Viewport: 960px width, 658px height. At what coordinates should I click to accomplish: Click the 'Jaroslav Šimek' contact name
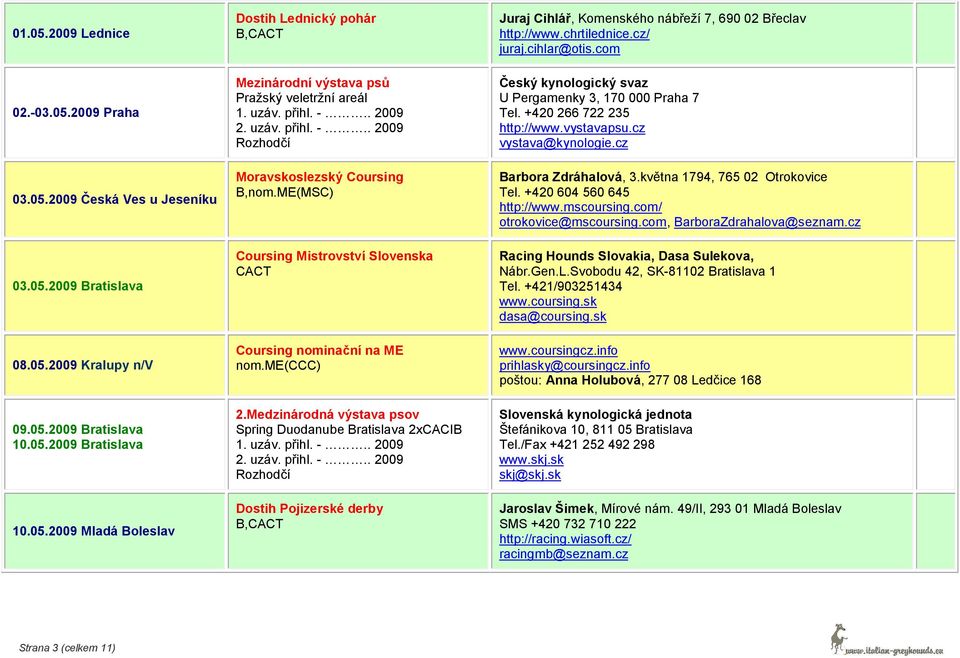click(546, 509)
